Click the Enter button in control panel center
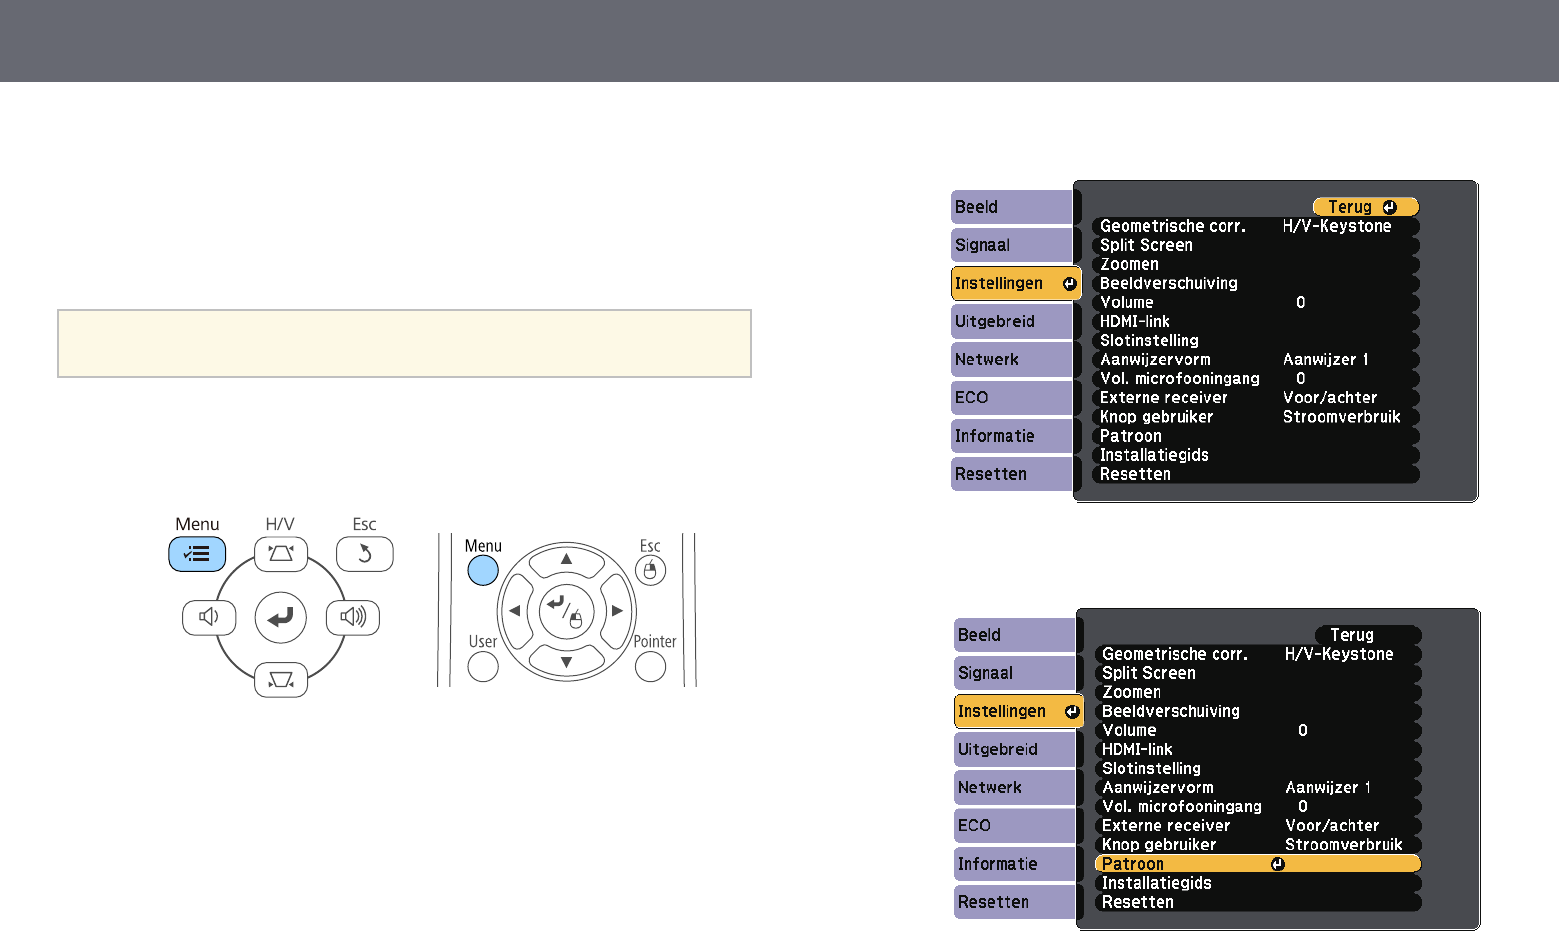 [x=281, y=617]
